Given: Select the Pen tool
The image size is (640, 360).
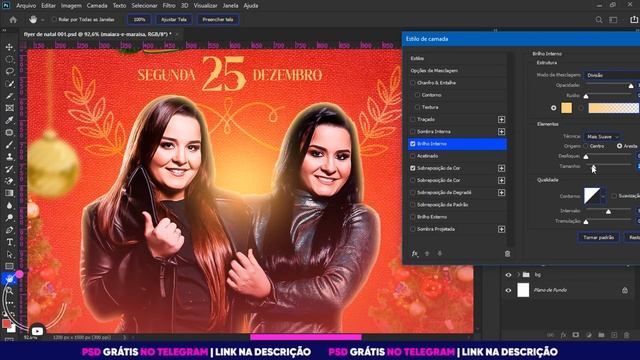Looking at the screenshot, I should pos(9,230).
